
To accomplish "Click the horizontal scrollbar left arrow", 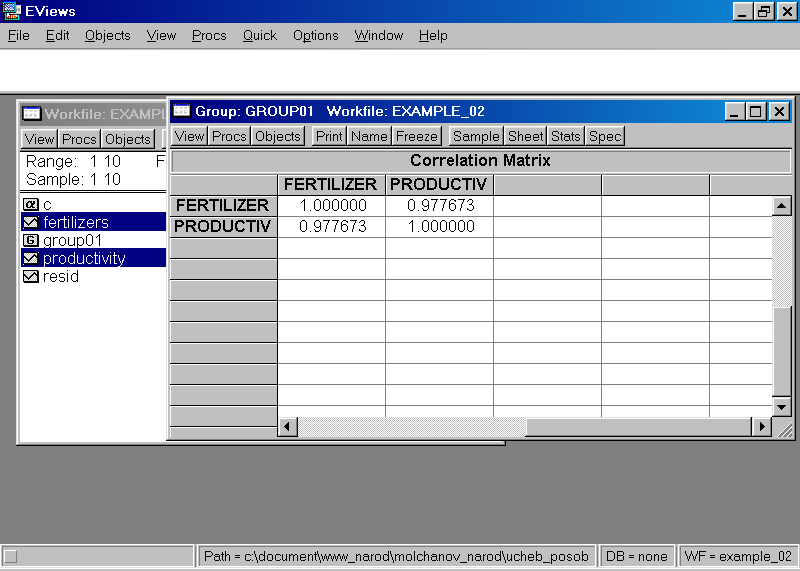I will (288, 426).
